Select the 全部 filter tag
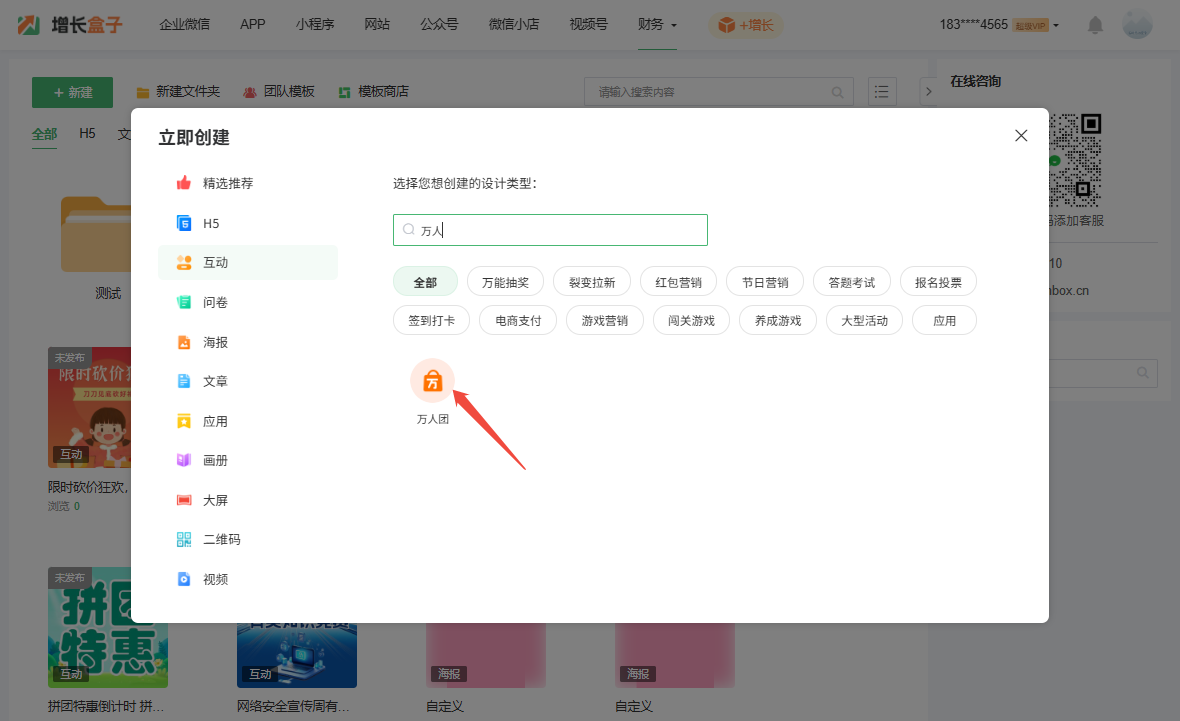Image resolution: width=1180 pixels, height=721 pixels. (425, 282)
